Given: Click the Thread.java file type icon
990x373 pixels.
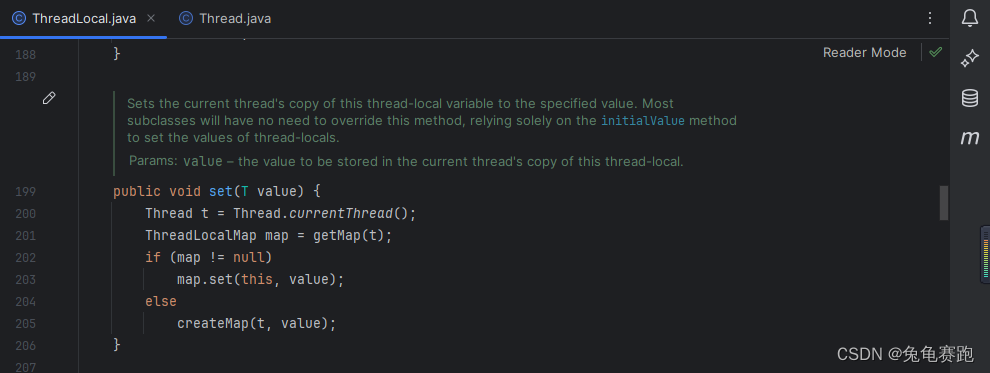Looking at the screenshot, I should (x=186, y=18).
